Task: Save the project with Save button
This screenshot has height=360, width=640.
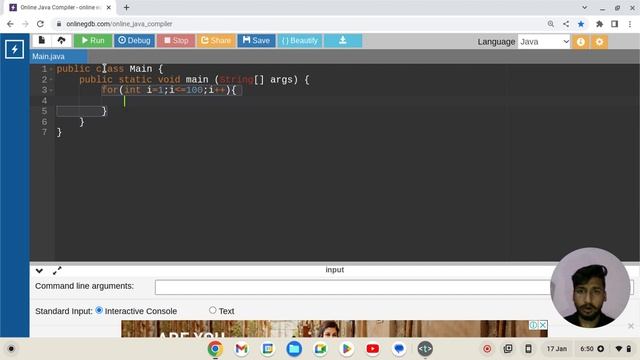Action: pos(256,40)
